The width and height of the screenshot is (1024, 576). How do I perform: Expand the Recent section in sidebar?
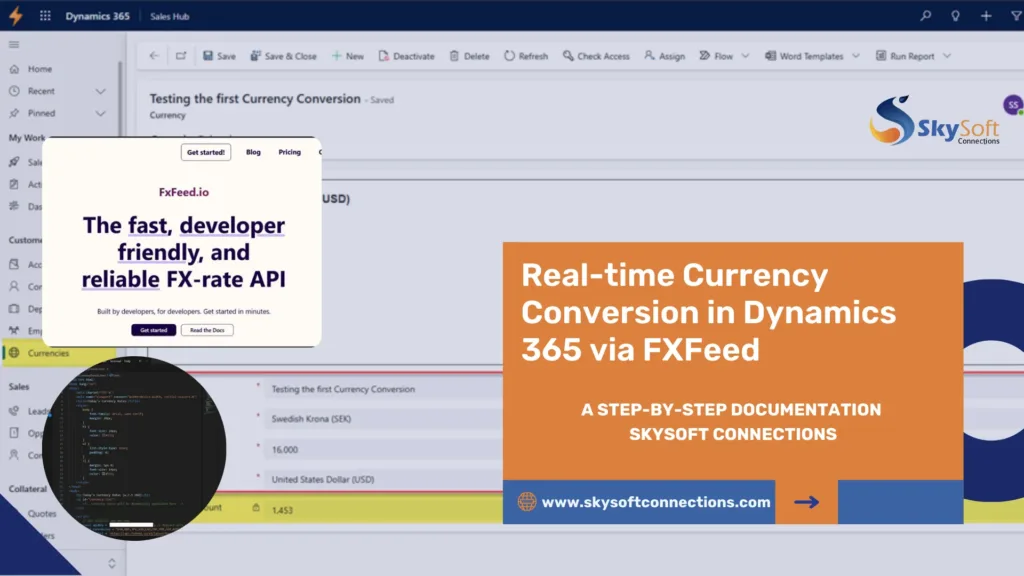coord(100,91)
